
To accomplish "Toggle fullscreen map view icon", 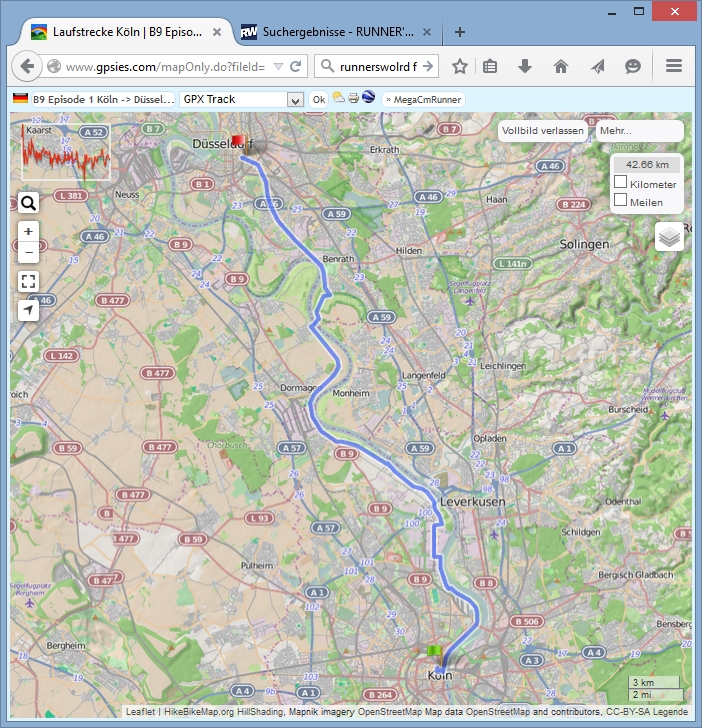I will coord(28,281).
